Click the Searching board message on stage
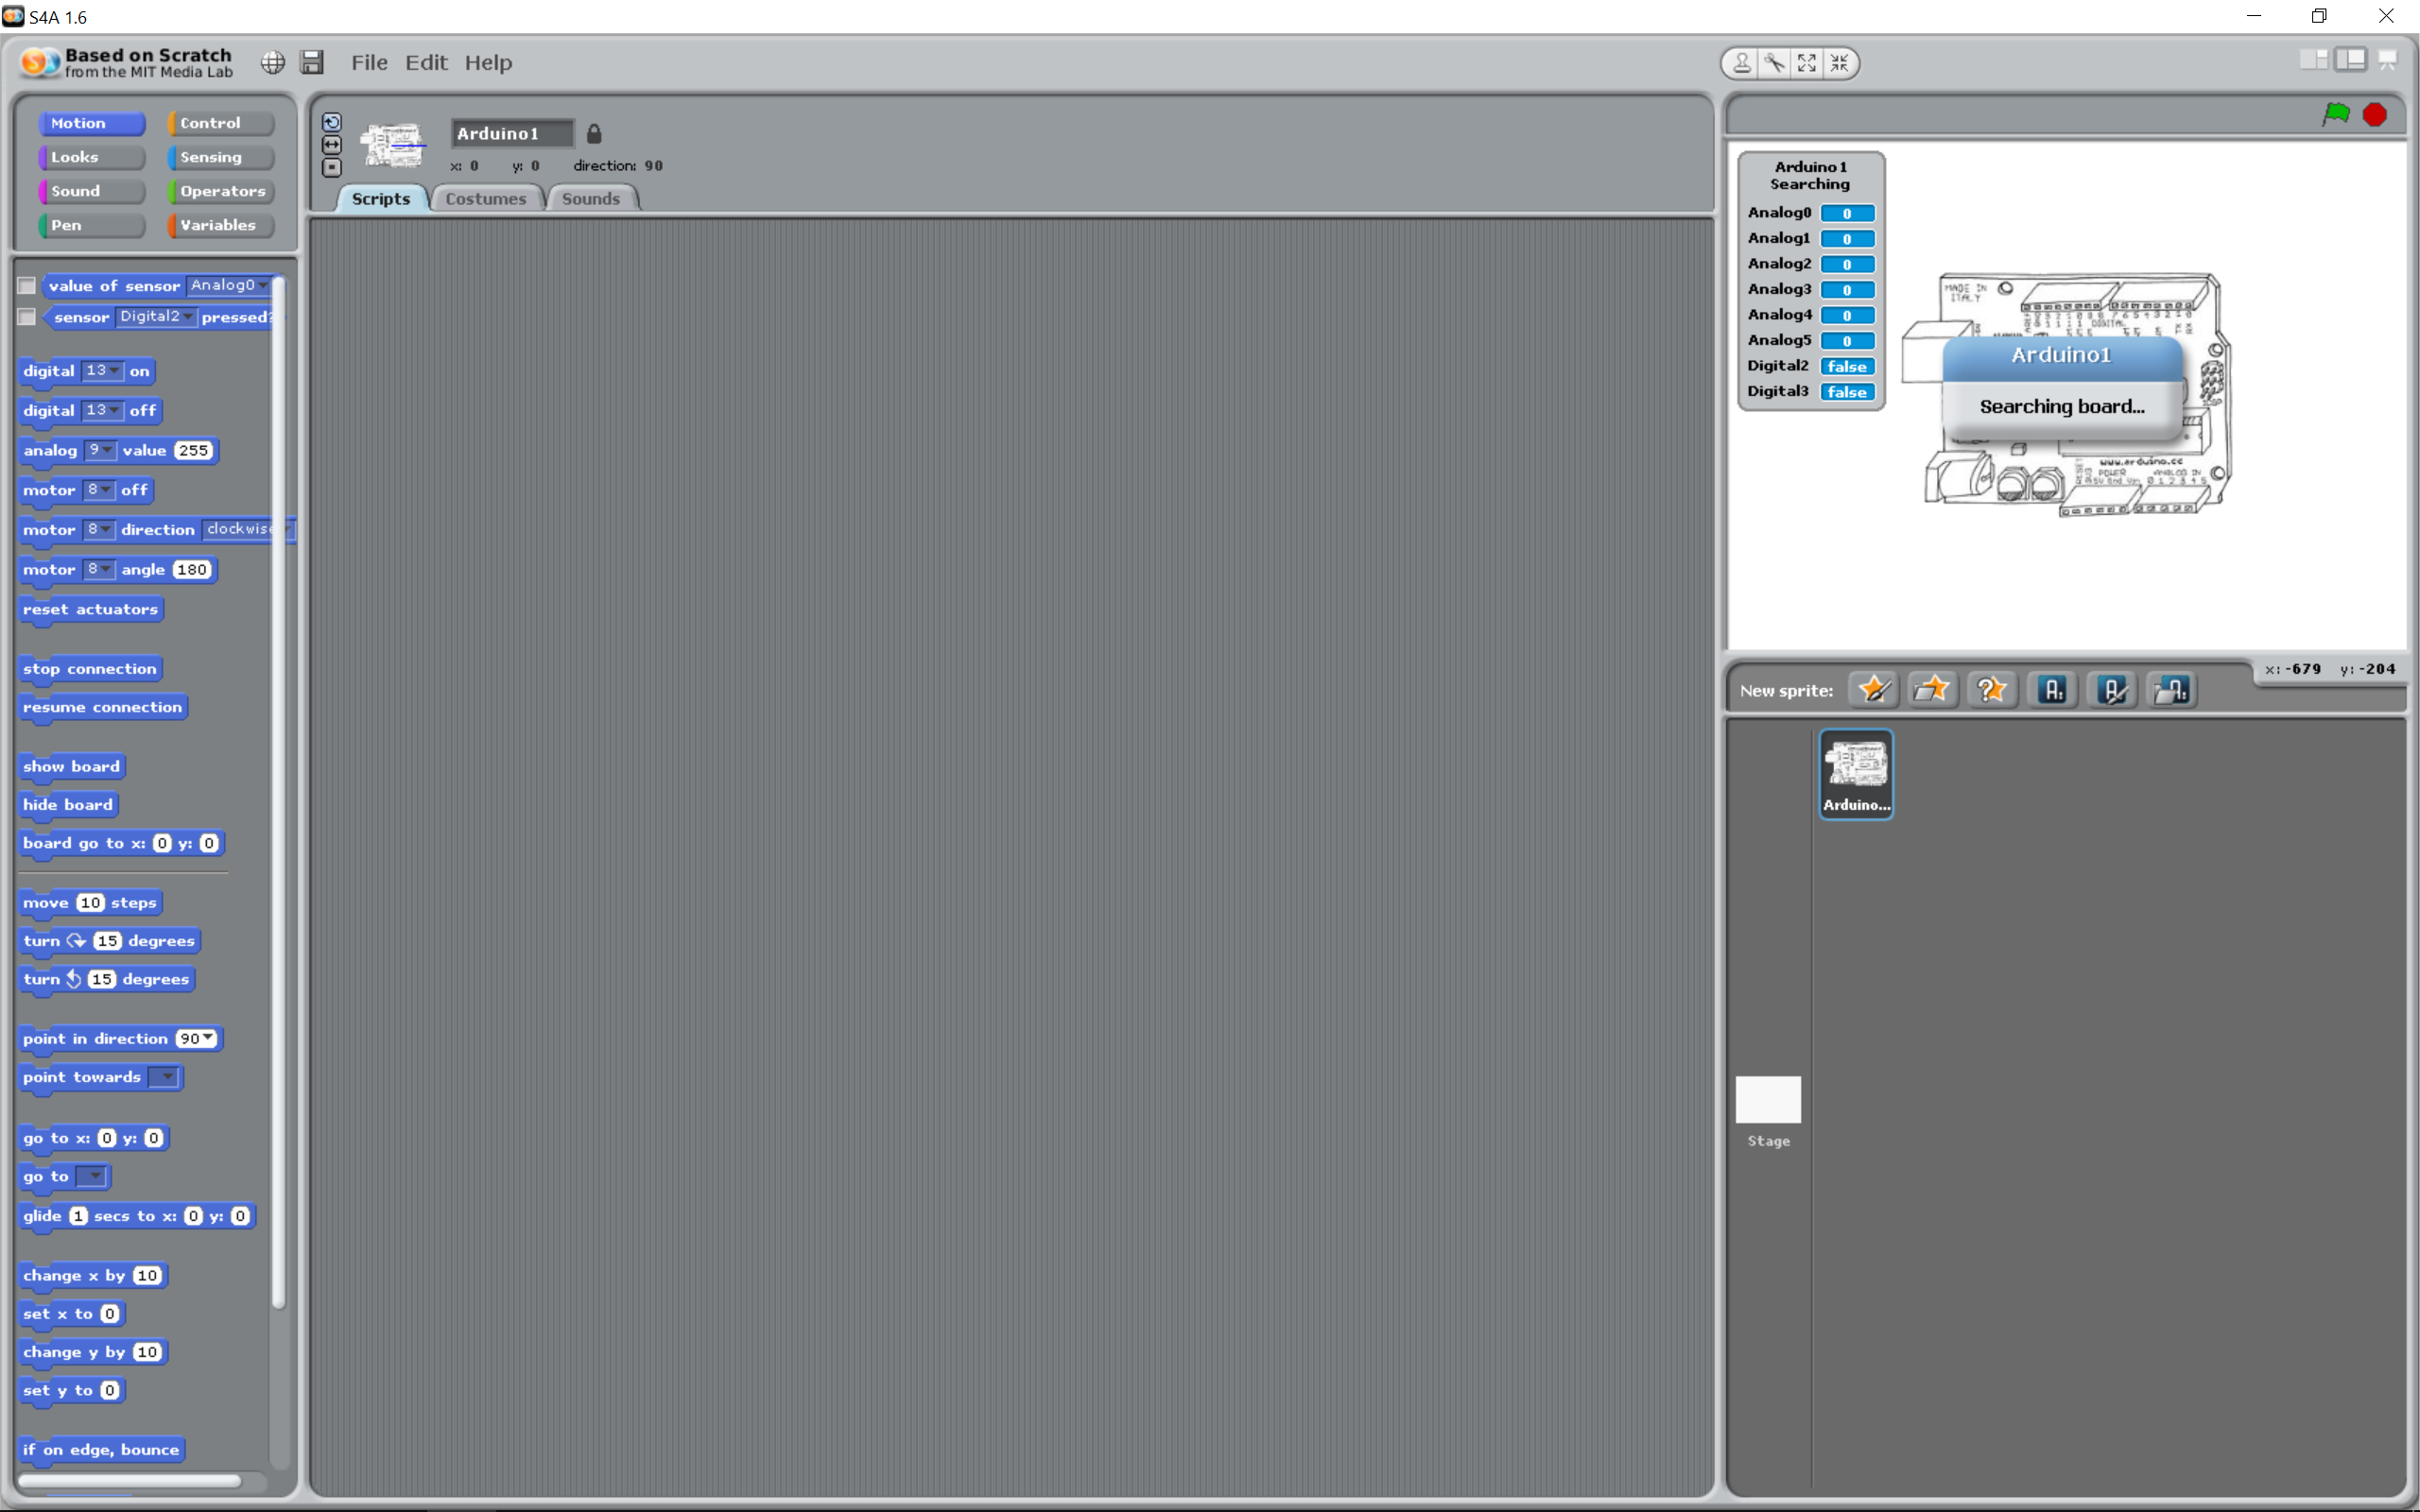 click(2062, 406)
